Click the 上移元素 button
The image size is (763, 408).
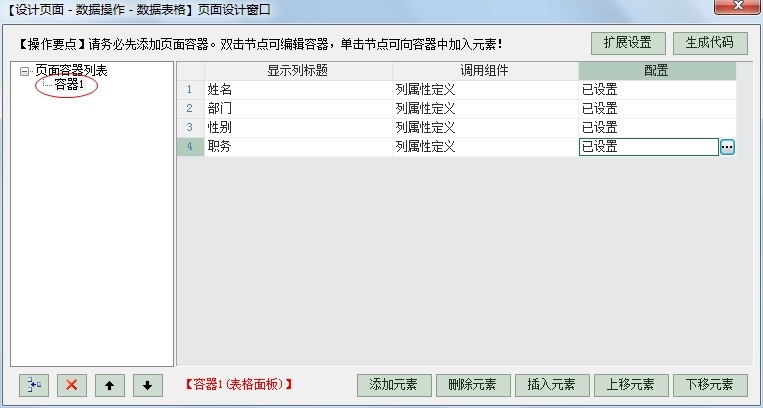631,385
